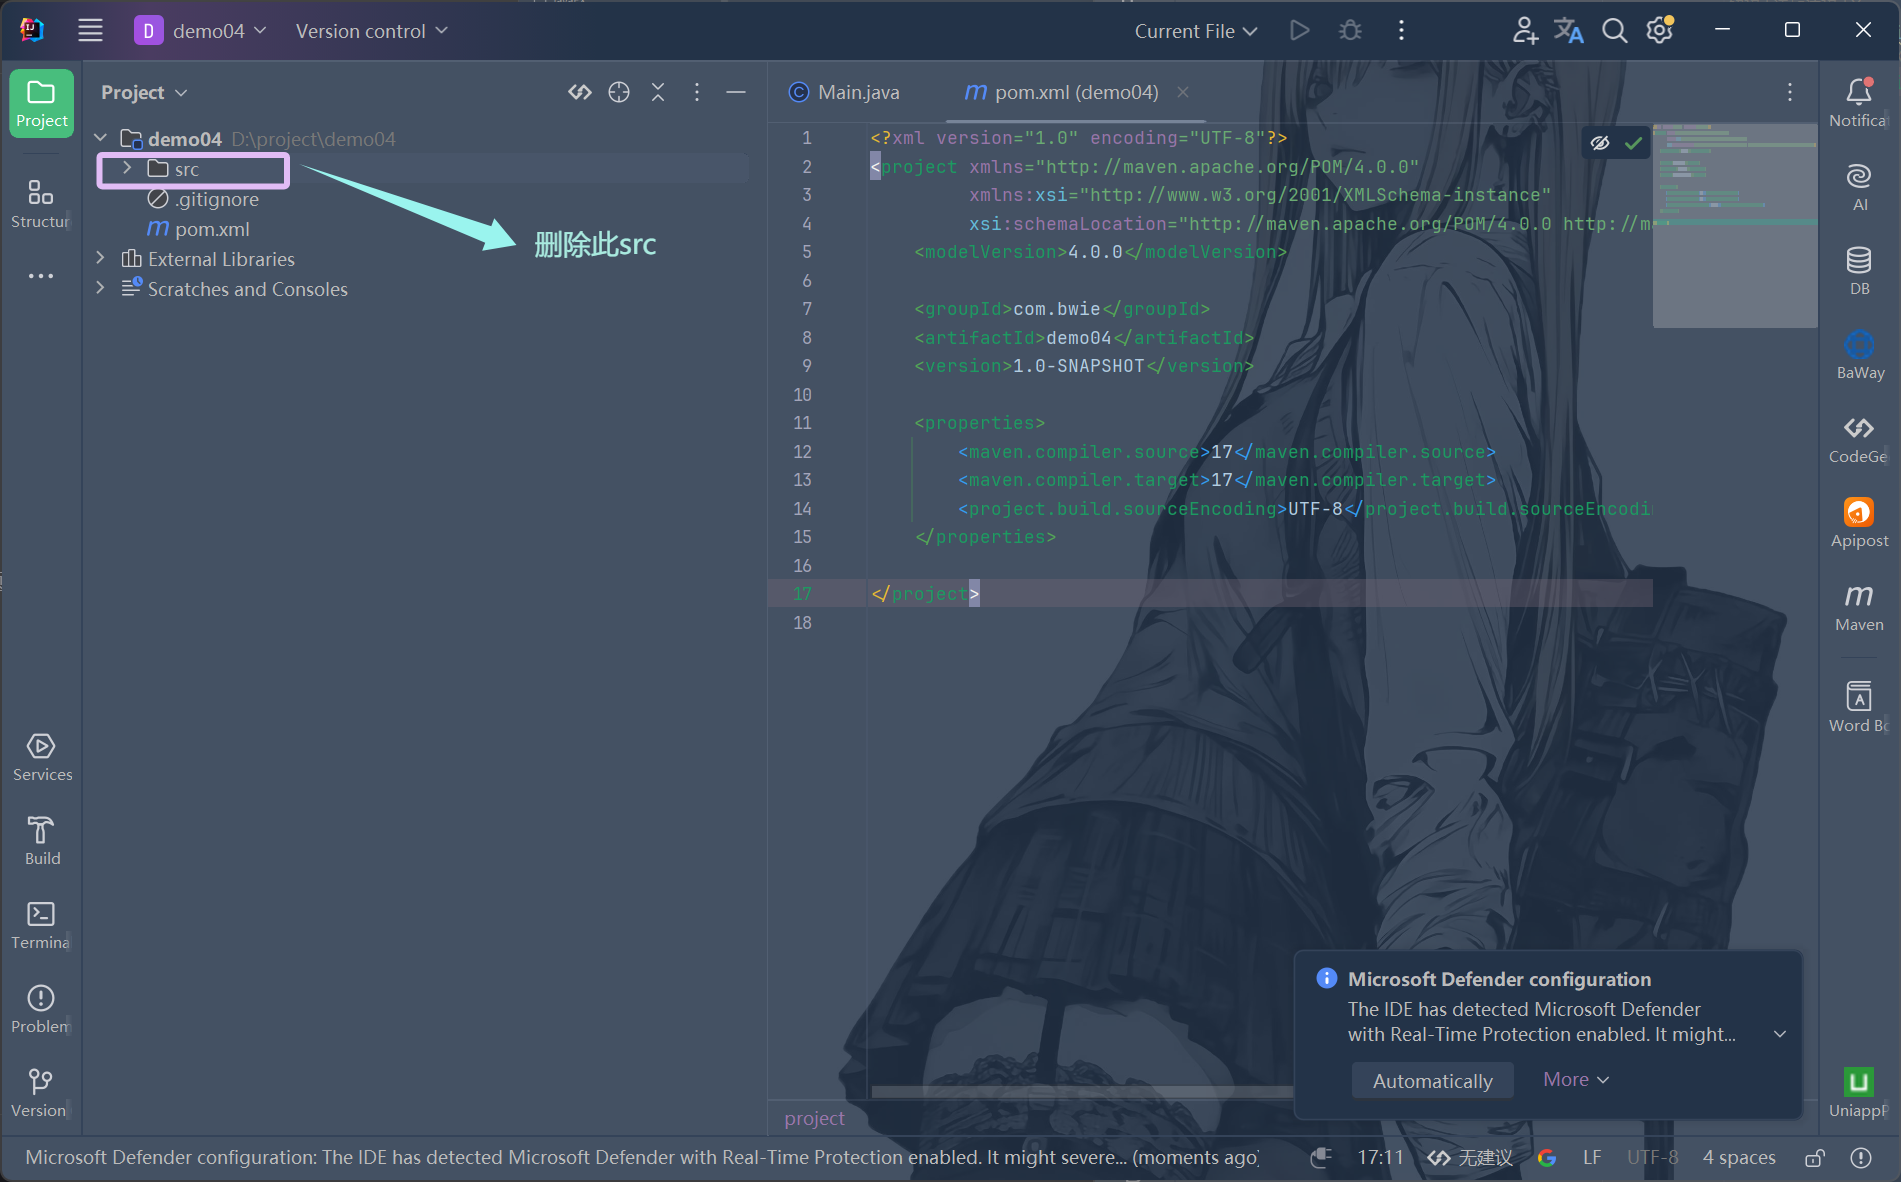The image size is (1901, 1182).
Task: Click the translate icon in title bar
Action: pyautogui.click(x=1568, y=30)
